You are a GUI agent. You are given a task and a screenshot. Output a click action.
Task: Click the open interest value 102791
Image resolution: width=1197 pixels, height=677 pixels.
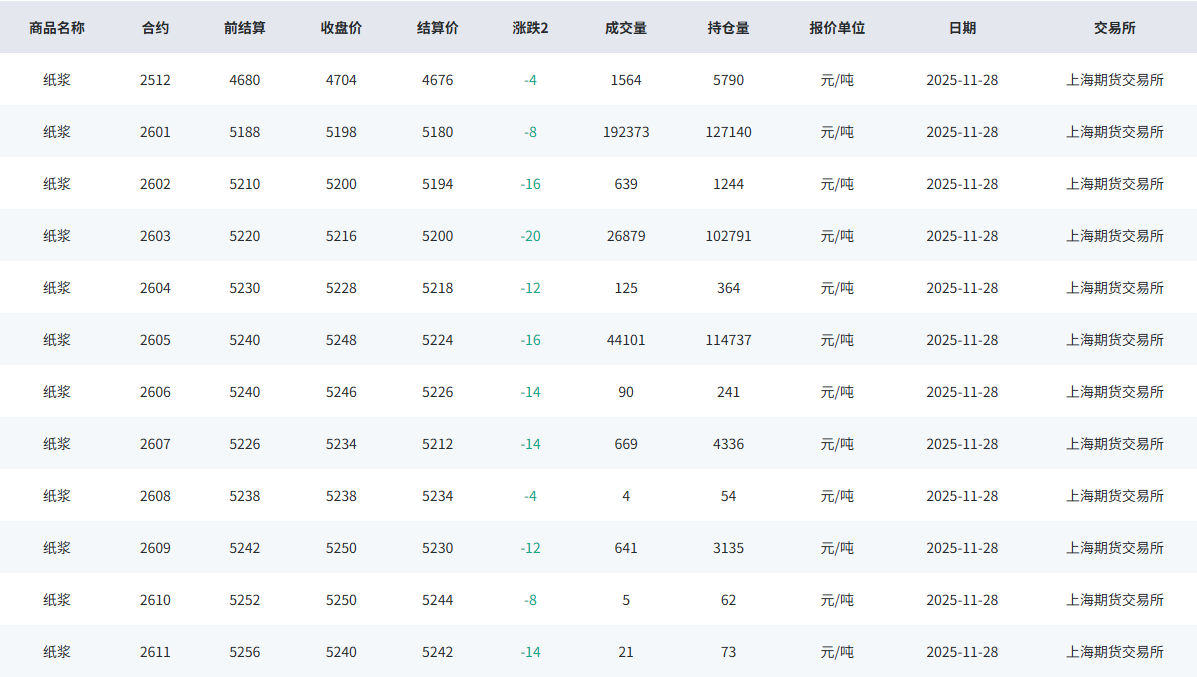click(x=728, y=236)
